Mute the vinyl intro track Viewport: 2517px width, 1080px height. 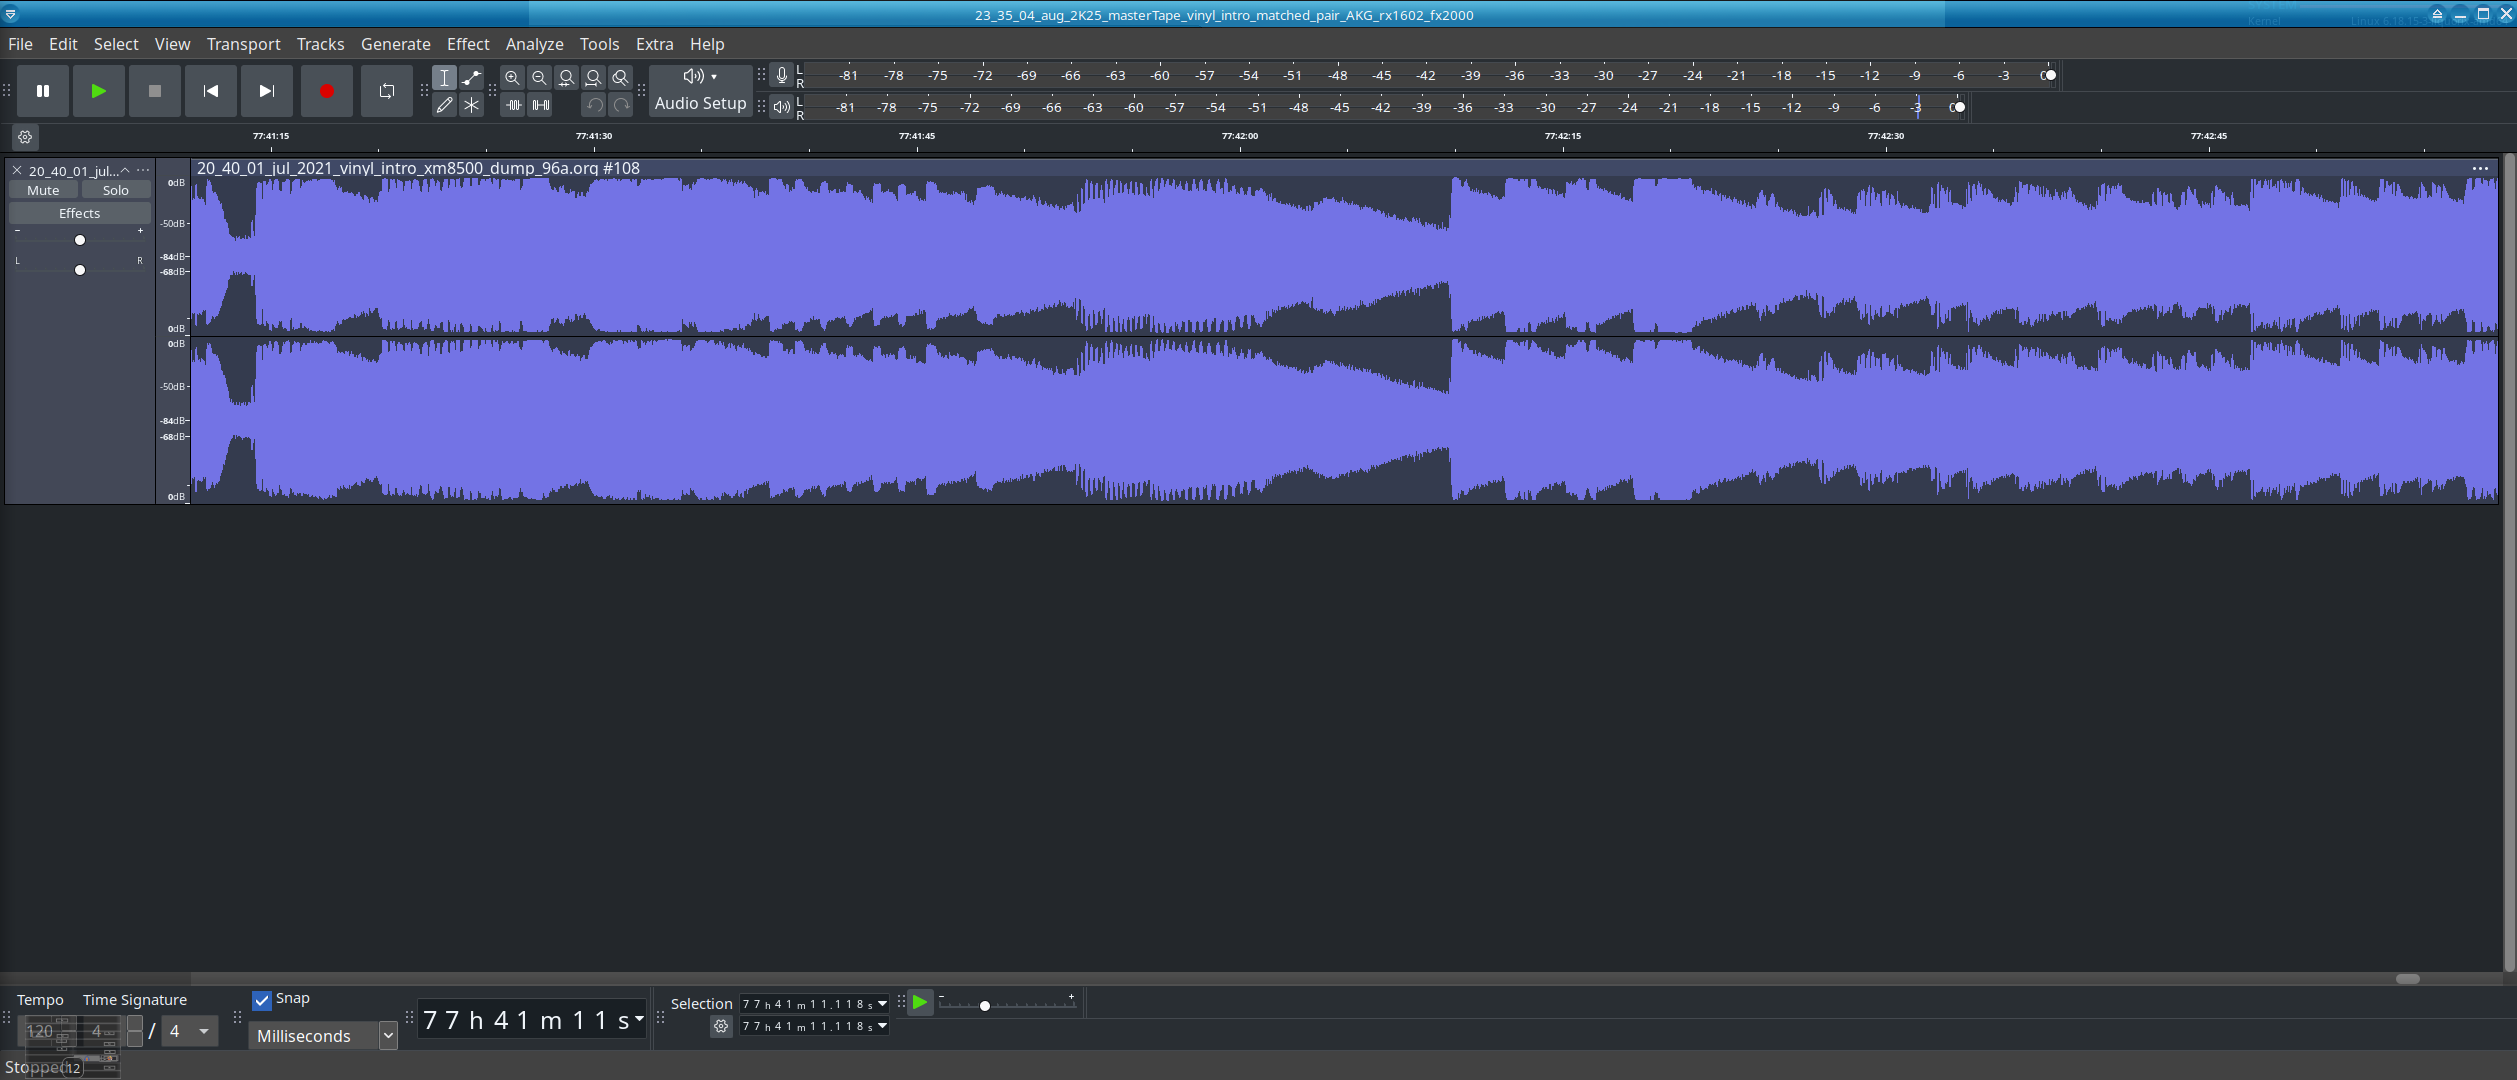point(43,190)
